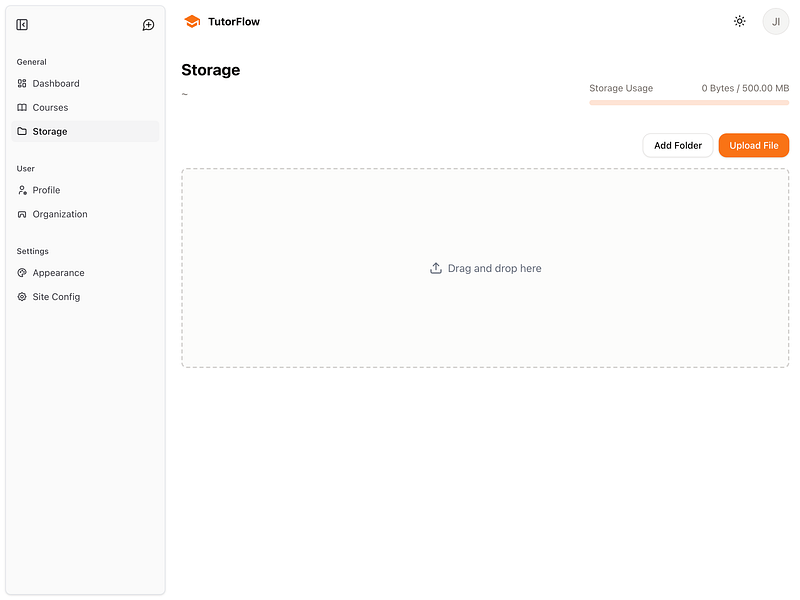Click the TutorFlow graduation cap logo

tap(190, 20)
